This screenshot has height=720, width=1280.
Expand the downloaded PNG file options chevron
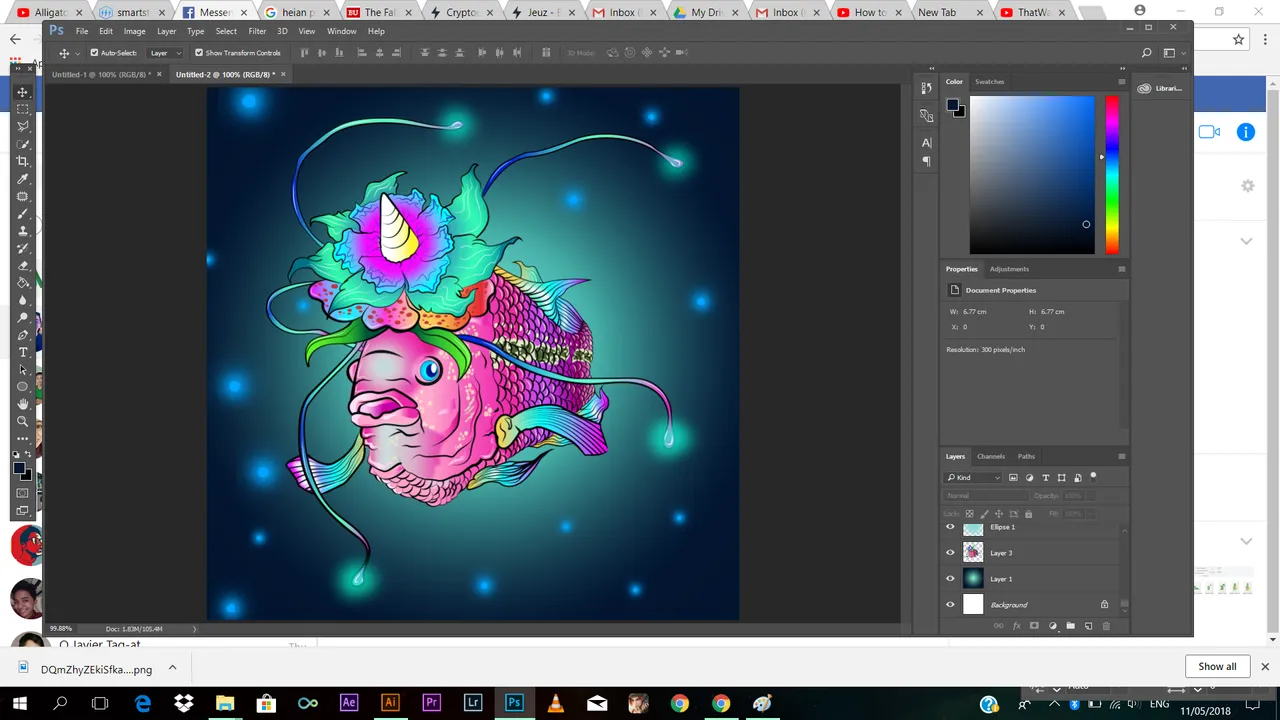(x=172, y=668)
